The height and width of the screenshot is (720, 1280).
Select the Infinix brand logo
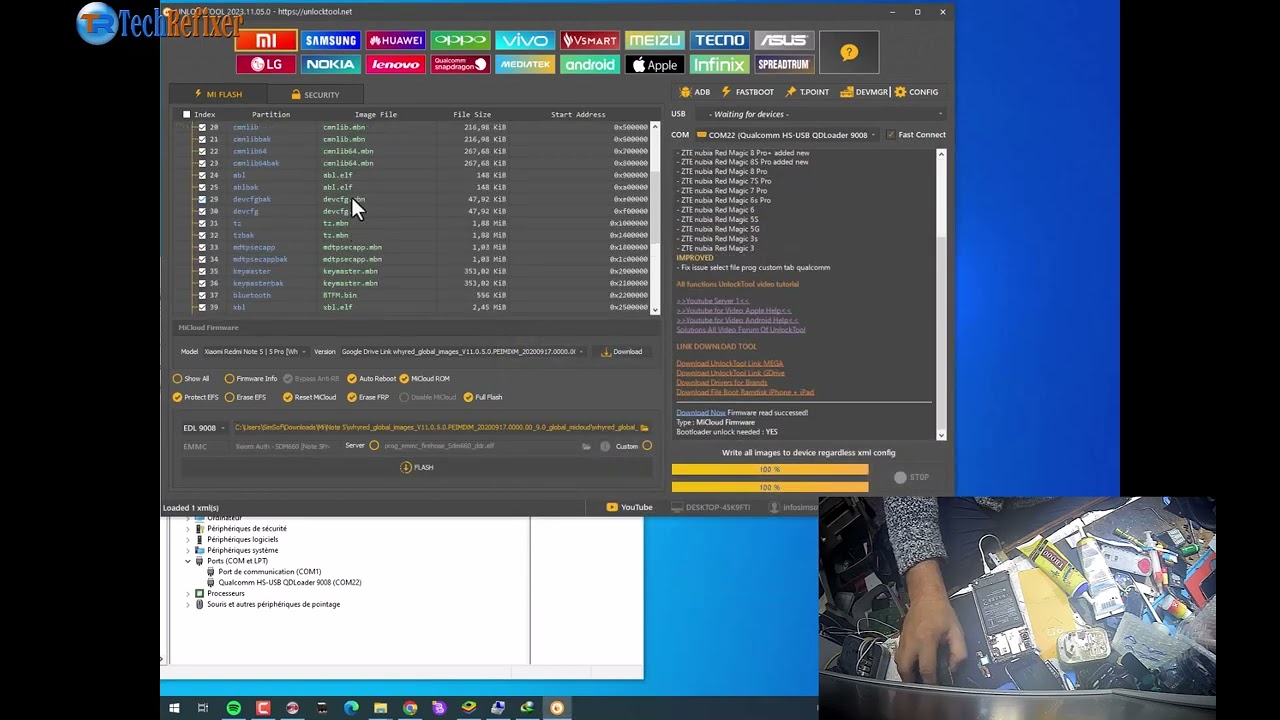point(719,64)
